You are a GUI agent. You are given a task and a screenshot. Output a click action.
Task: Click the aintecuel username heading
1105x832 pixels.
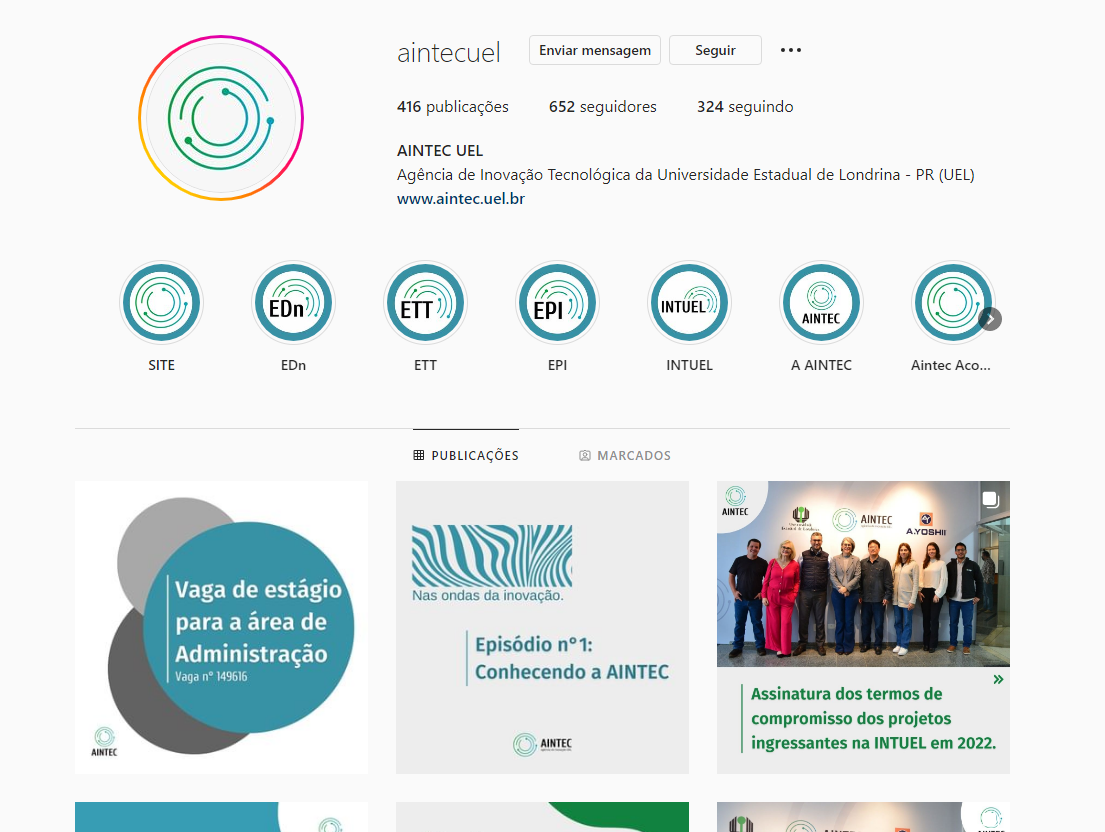[449, 52]
